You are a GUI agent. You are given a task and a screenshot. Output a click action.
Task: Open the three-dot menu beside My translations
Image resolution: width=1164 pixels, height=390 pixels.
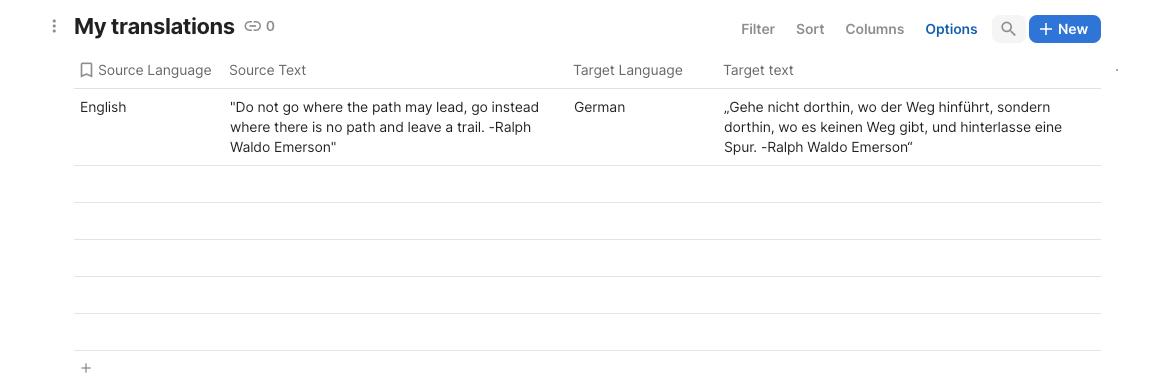tap(53, 27)
